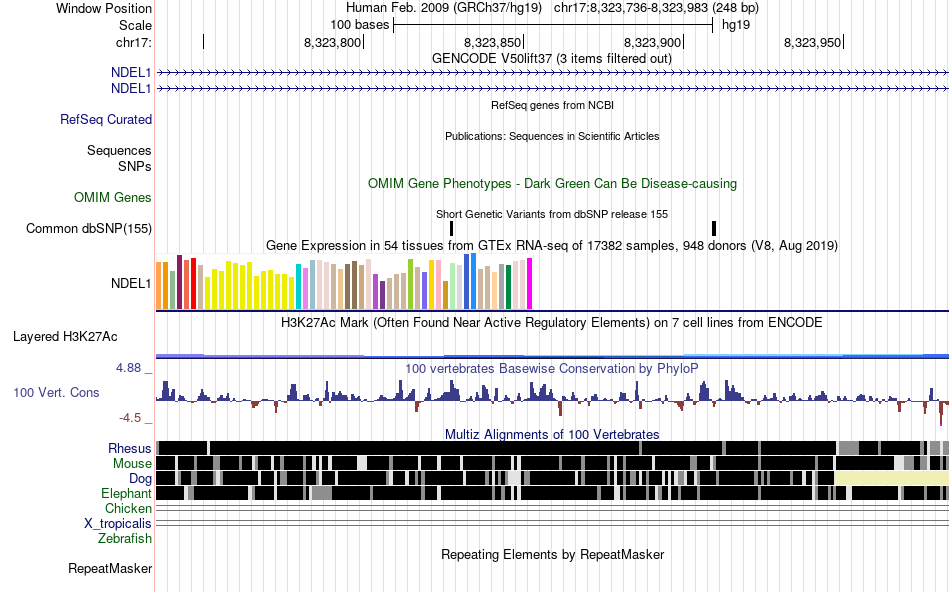Image resolution: width=950 pixels, height=592 pixels.
Task: Click the Zebrafish species label
Action: pyautogui.click(x=125, y=538)
